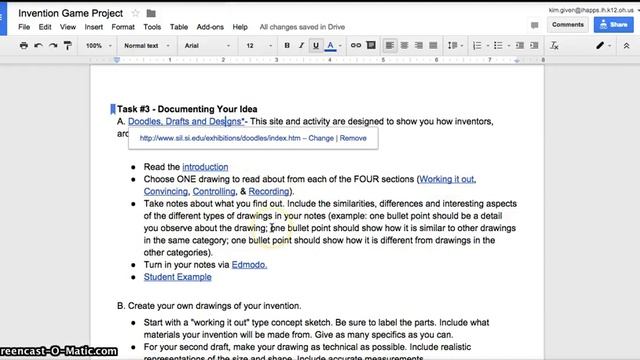
Task: Clear formatting with the Tx icon
Action: [554, 45]
